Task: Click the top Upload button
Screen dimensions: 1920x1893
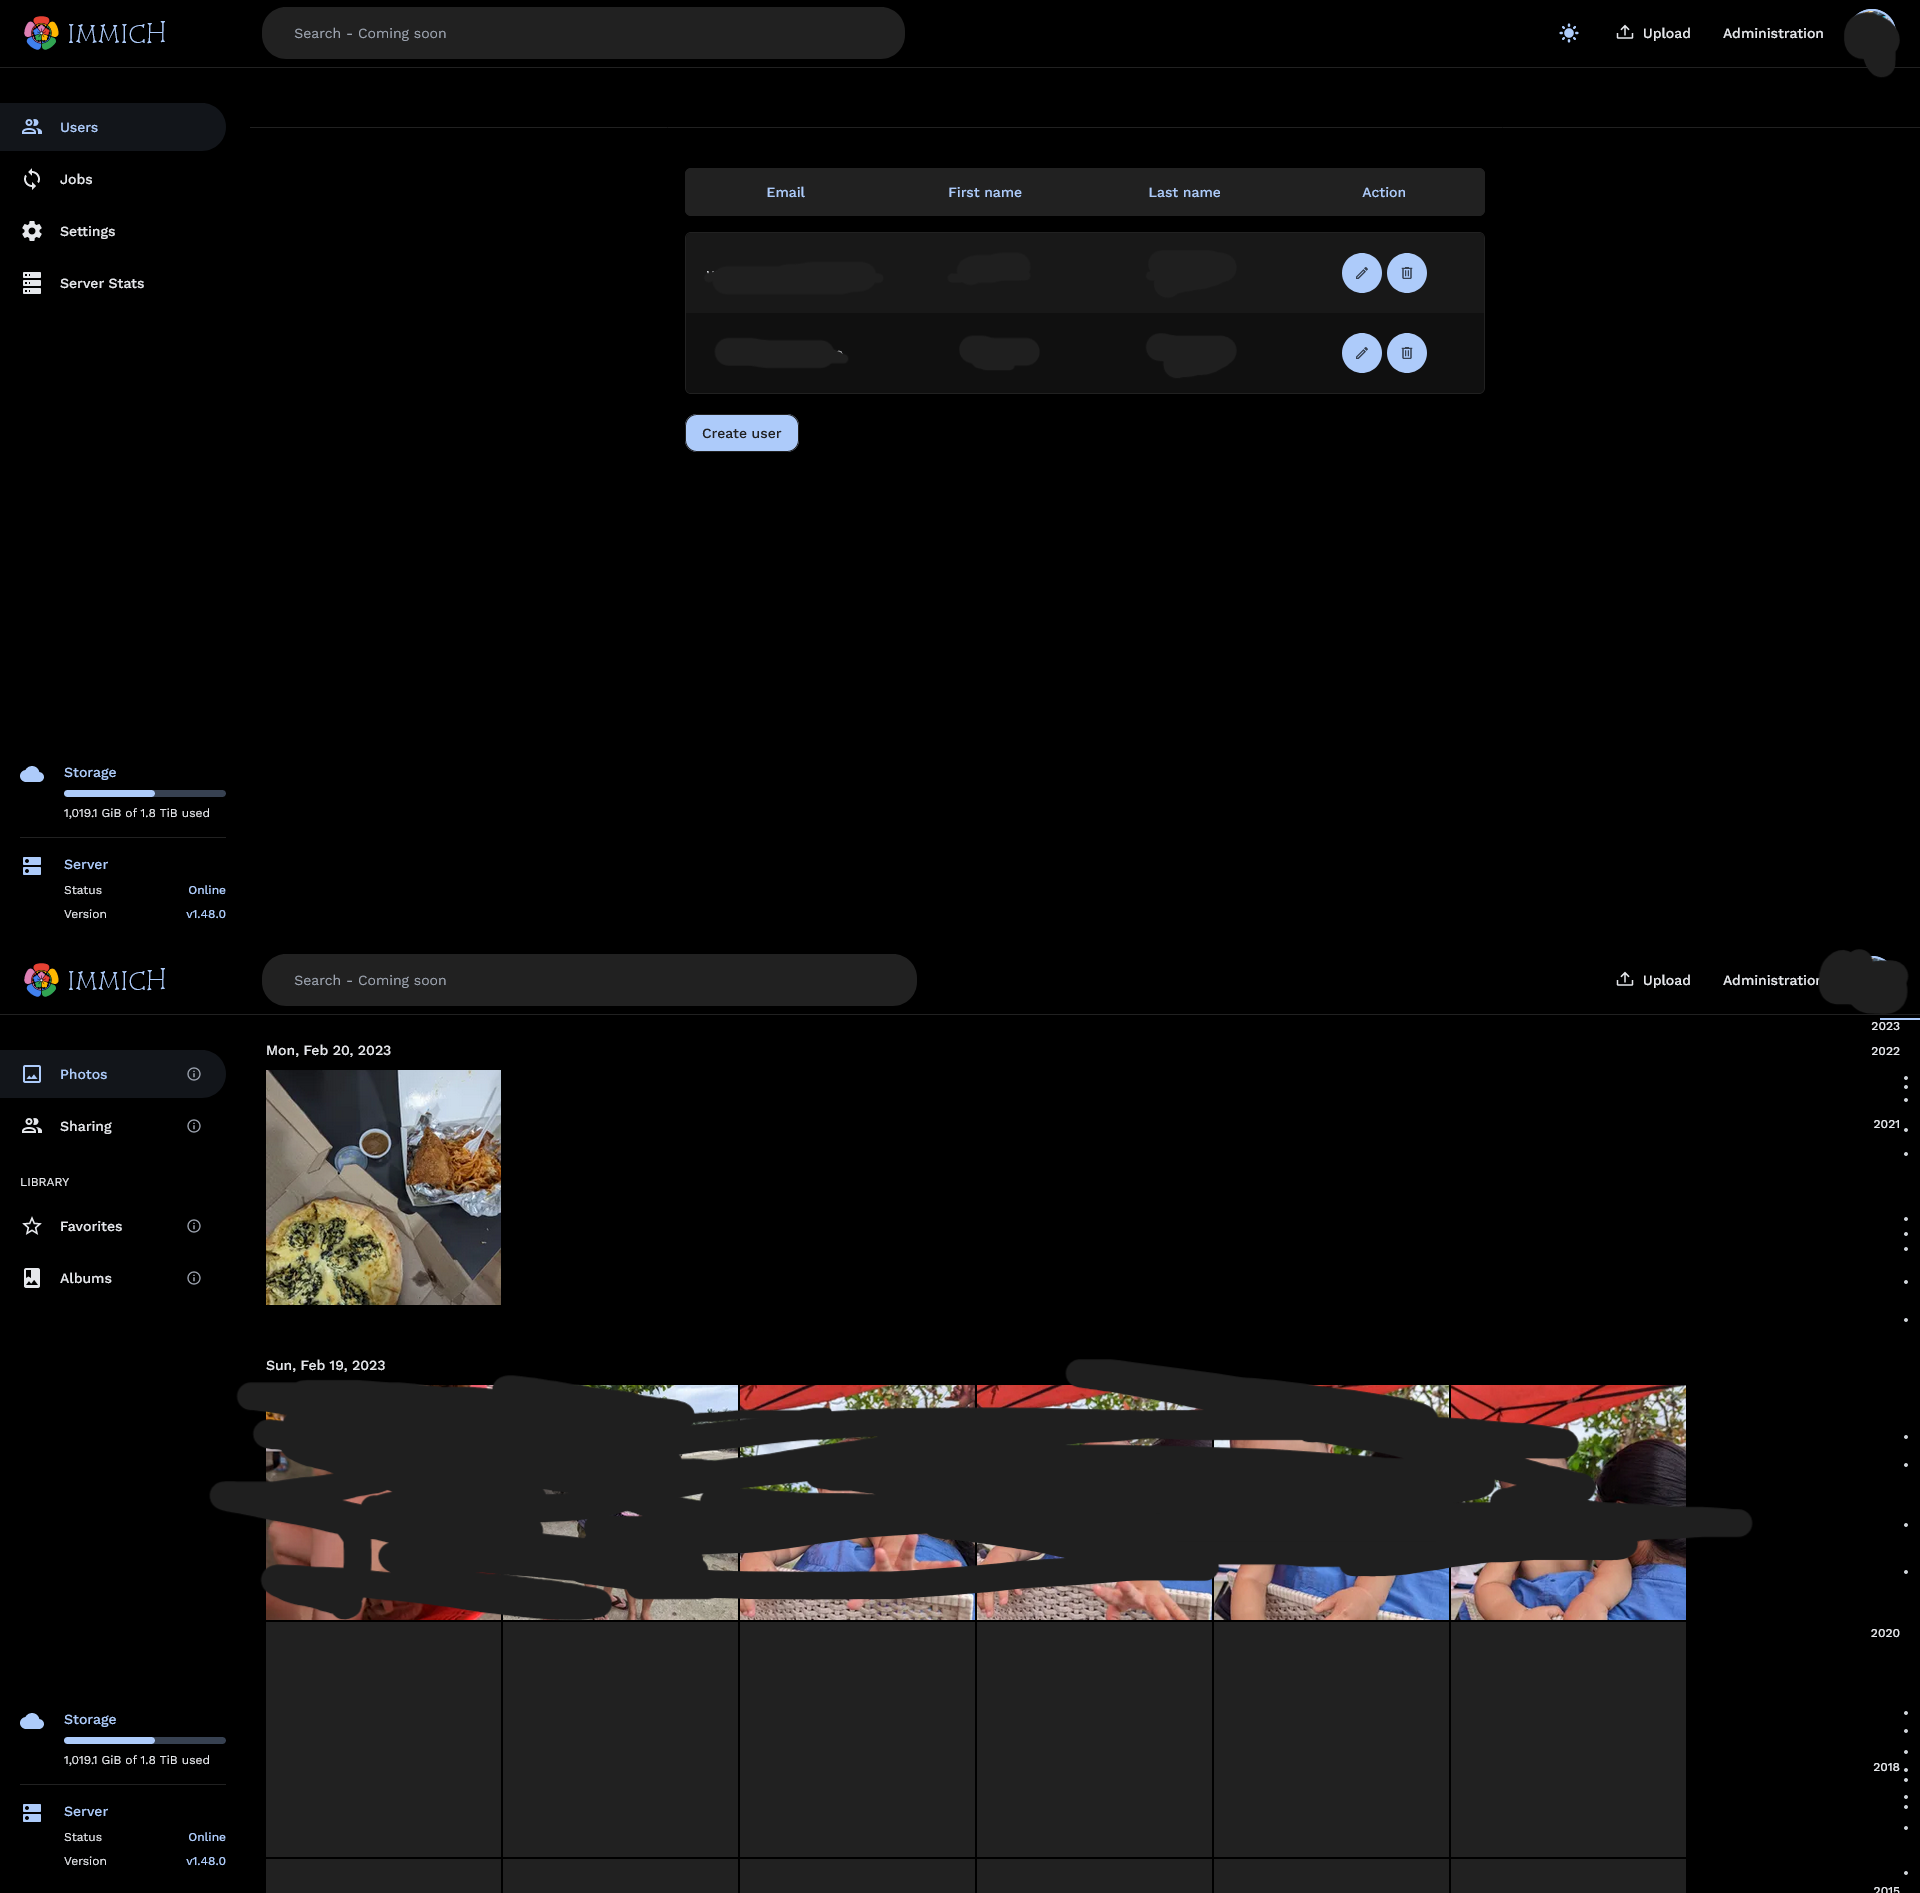Action: (x=1653, y=33)
